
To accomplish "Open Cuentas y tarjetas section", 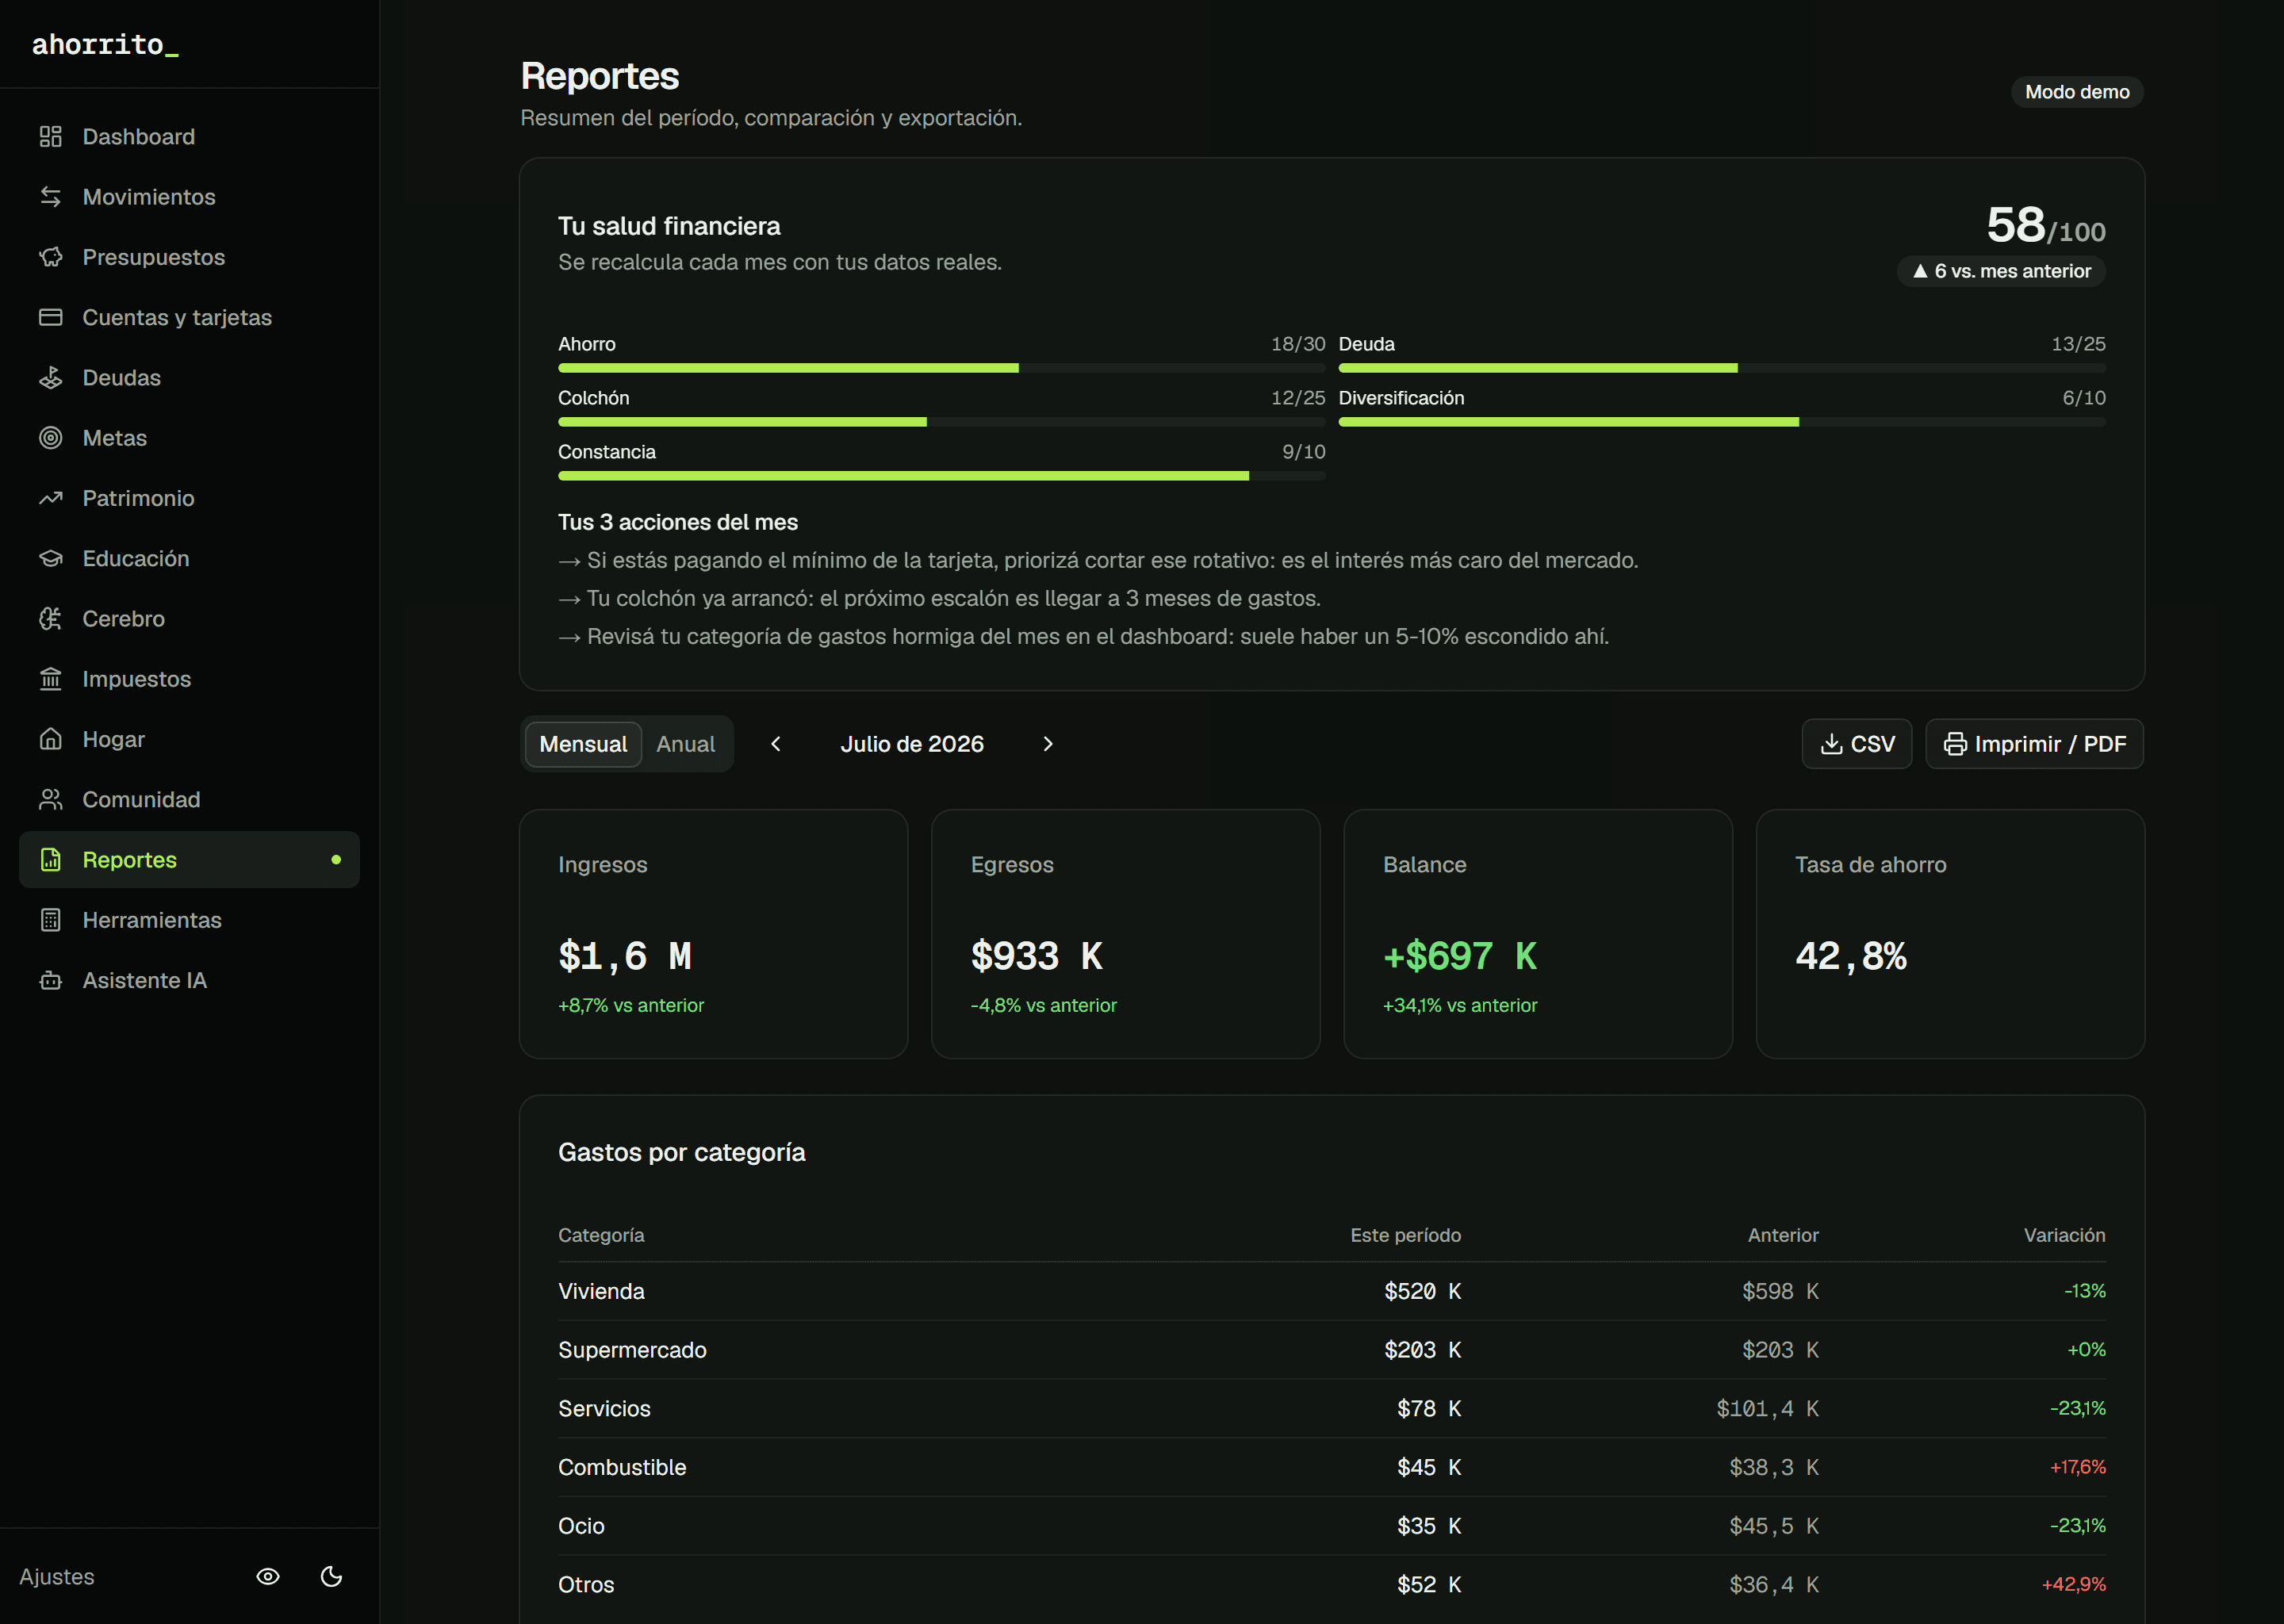I will tap(189, 317).
